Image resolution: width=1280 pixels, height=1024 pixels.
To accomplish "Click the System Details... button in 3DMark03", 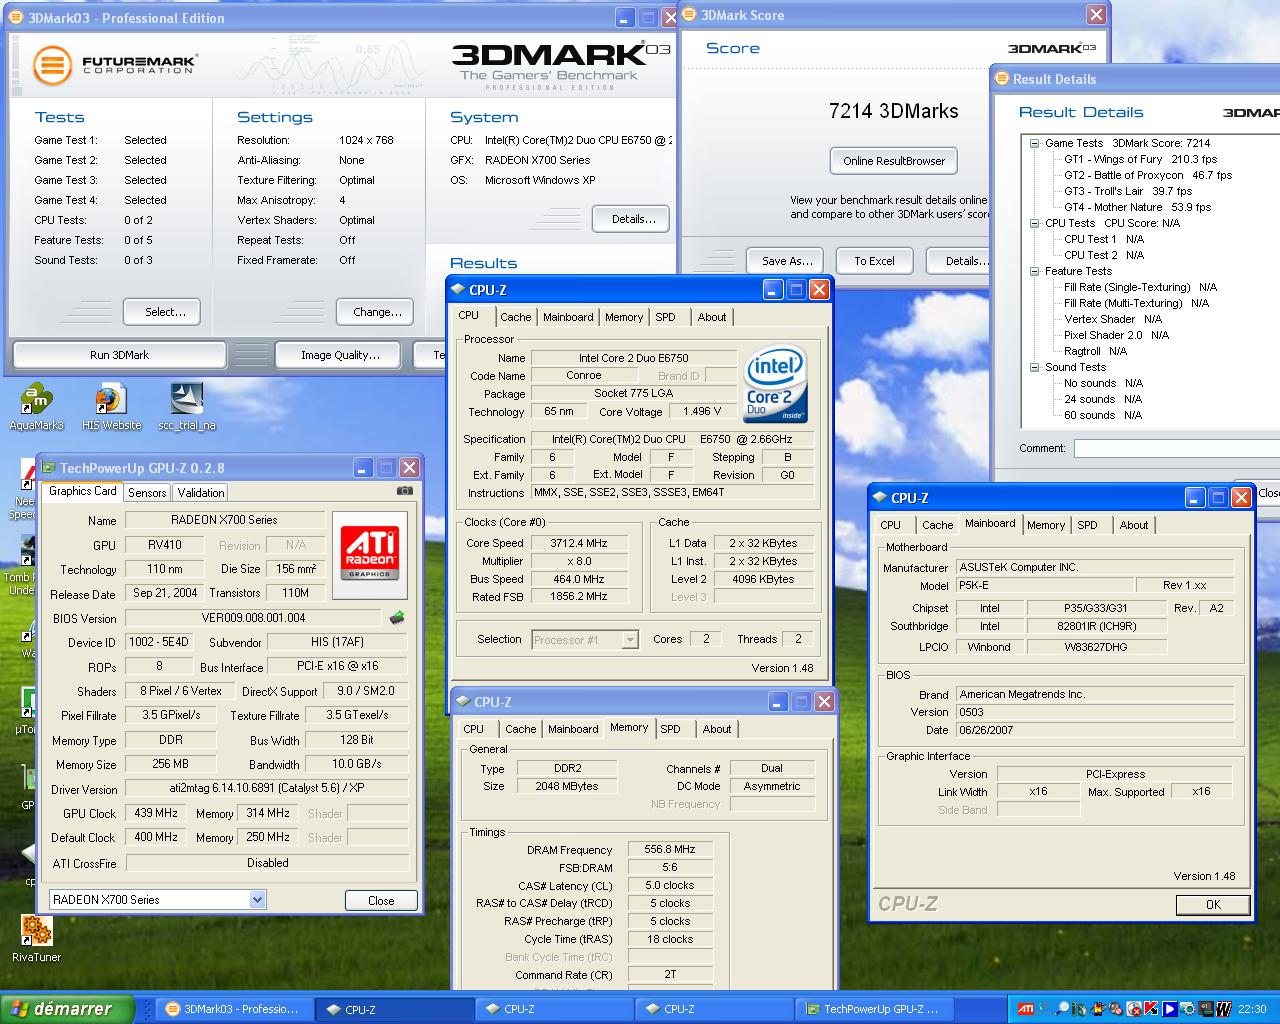I will (x=632, y=219).
